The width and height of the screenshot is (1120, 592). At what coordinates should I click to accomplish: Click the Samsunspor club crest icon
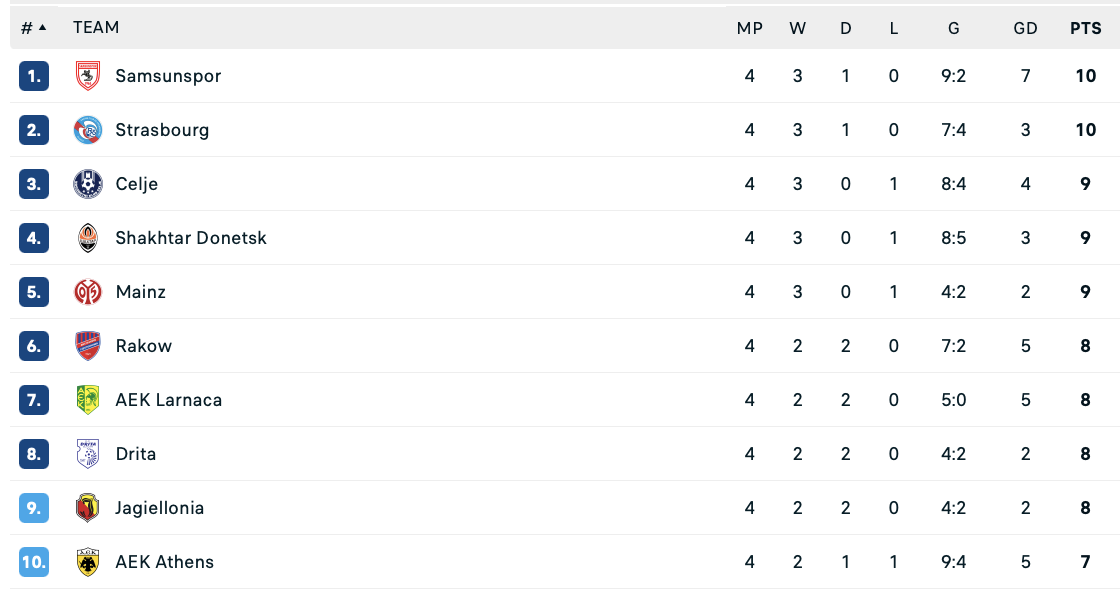tap(88, 76)
